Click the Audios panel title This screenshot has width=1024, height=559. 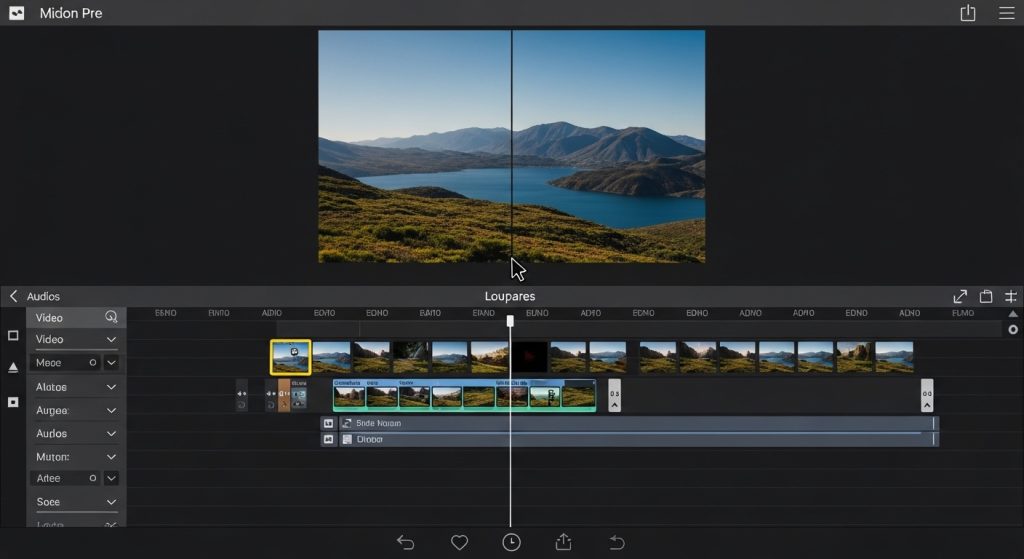(x=43, y=296)
